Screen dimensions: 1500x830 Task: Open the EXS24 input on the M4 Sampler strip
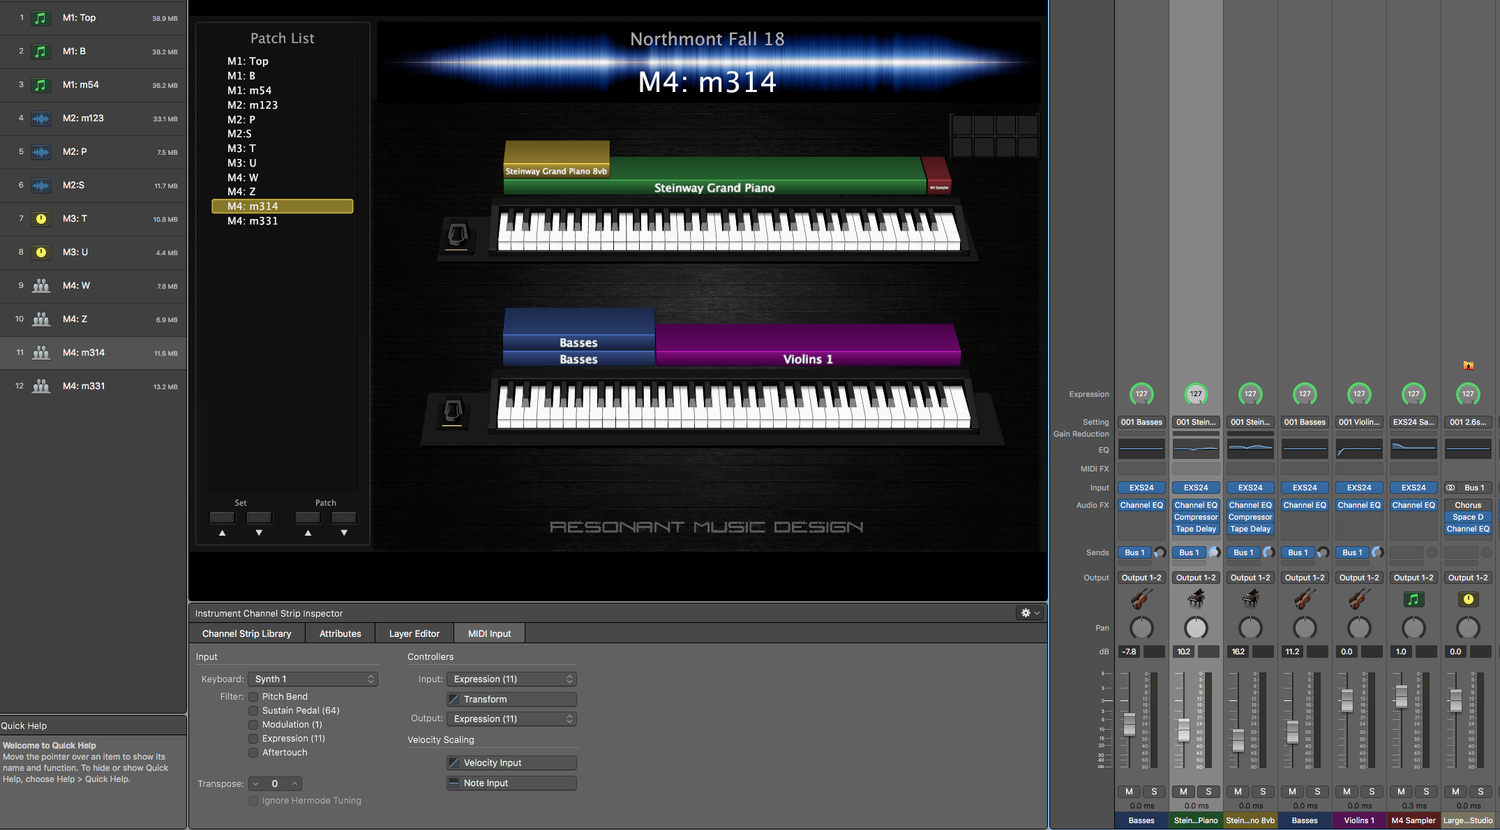click(x=1413, y=488)
